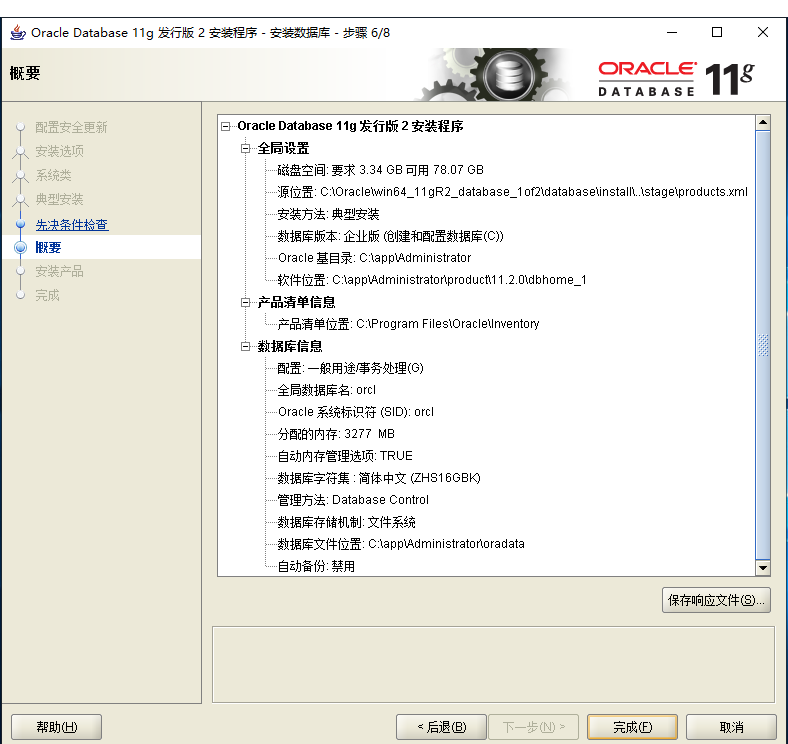Select the 数据库版本: 企业版 row
Image resolution: width=788 pixels, height=744 pixels.
[x=390, y=236]
